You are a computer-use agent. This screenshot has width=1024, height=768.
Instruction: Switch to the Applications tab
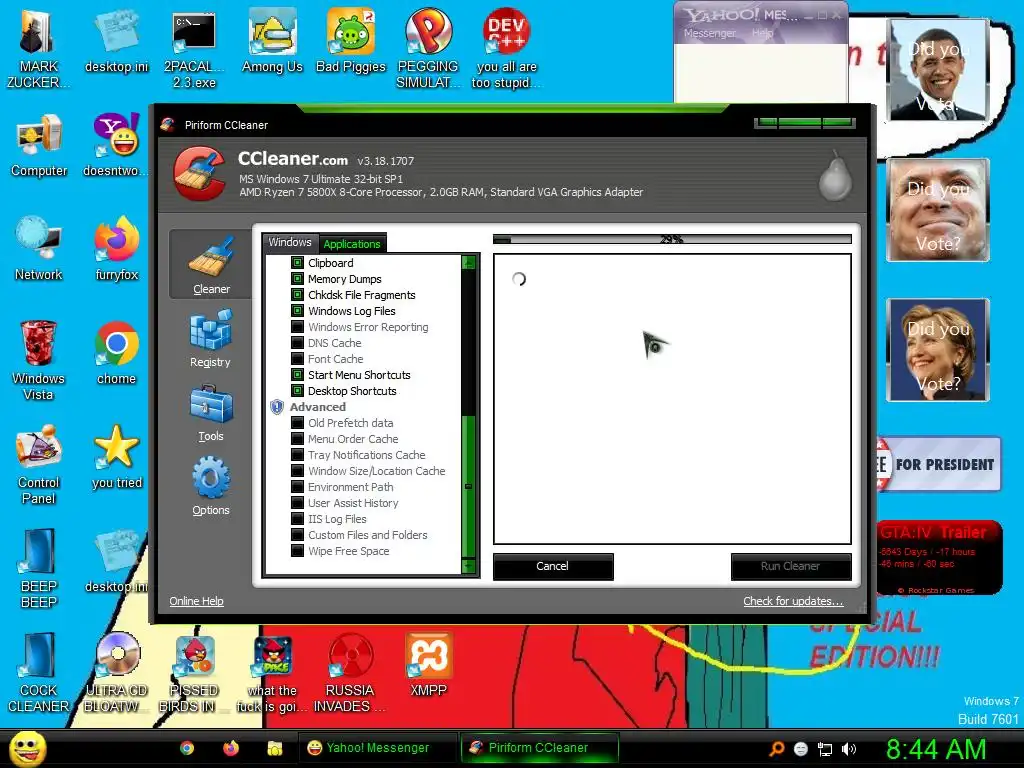(x=352, y=244)
